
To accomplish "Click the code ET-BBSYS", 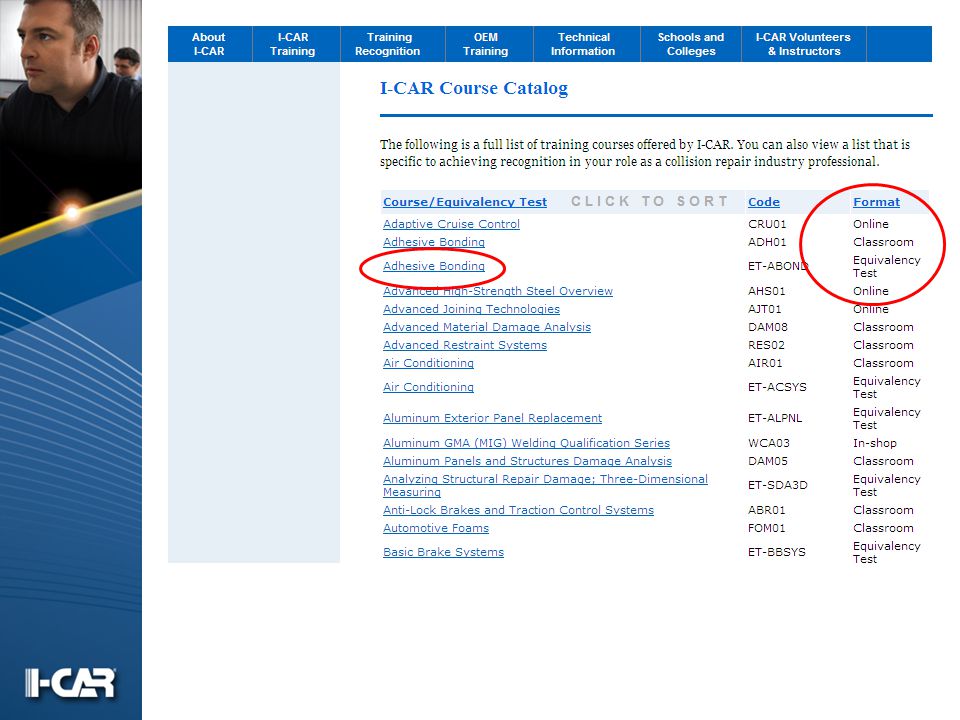I will (776, 552).
